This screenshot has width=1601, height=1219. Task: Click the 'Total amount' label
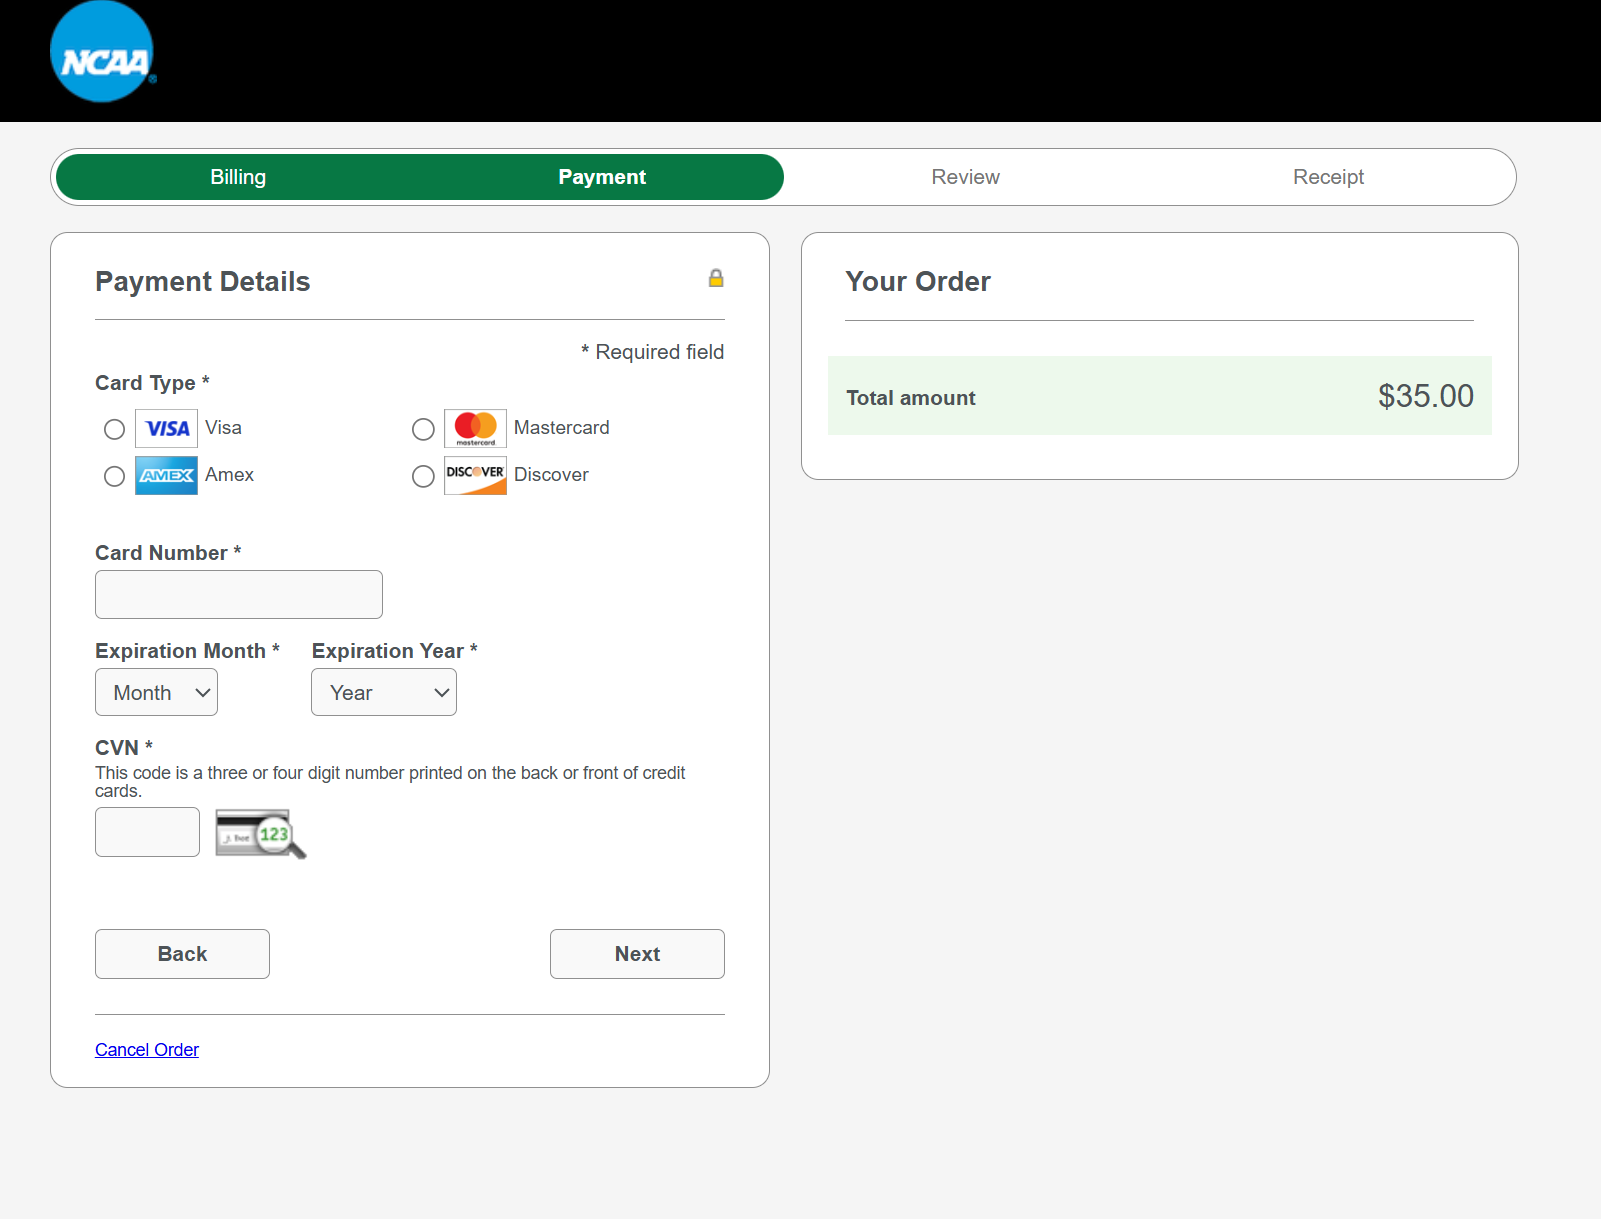pyautogui.click(x=910, y=398)
